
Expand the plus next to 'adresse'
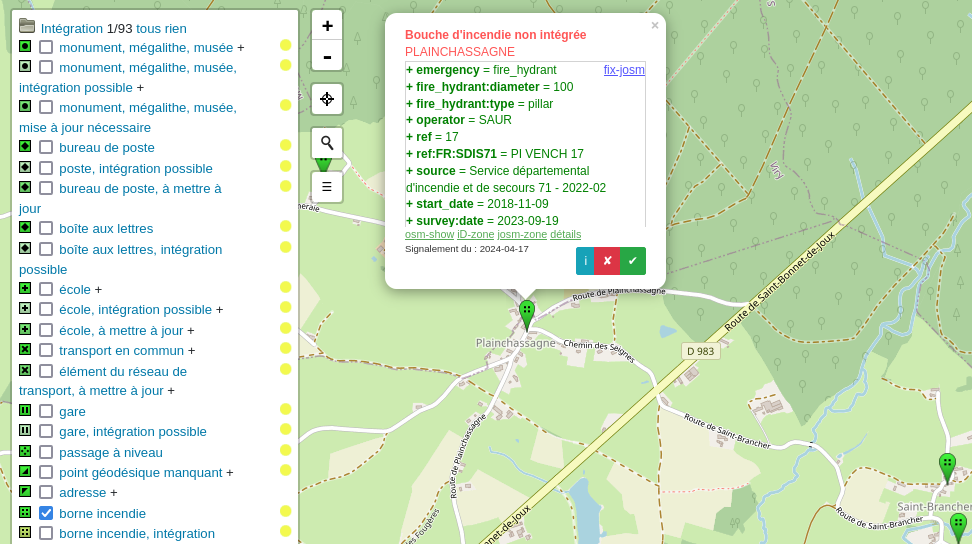[x=114, y=492]
